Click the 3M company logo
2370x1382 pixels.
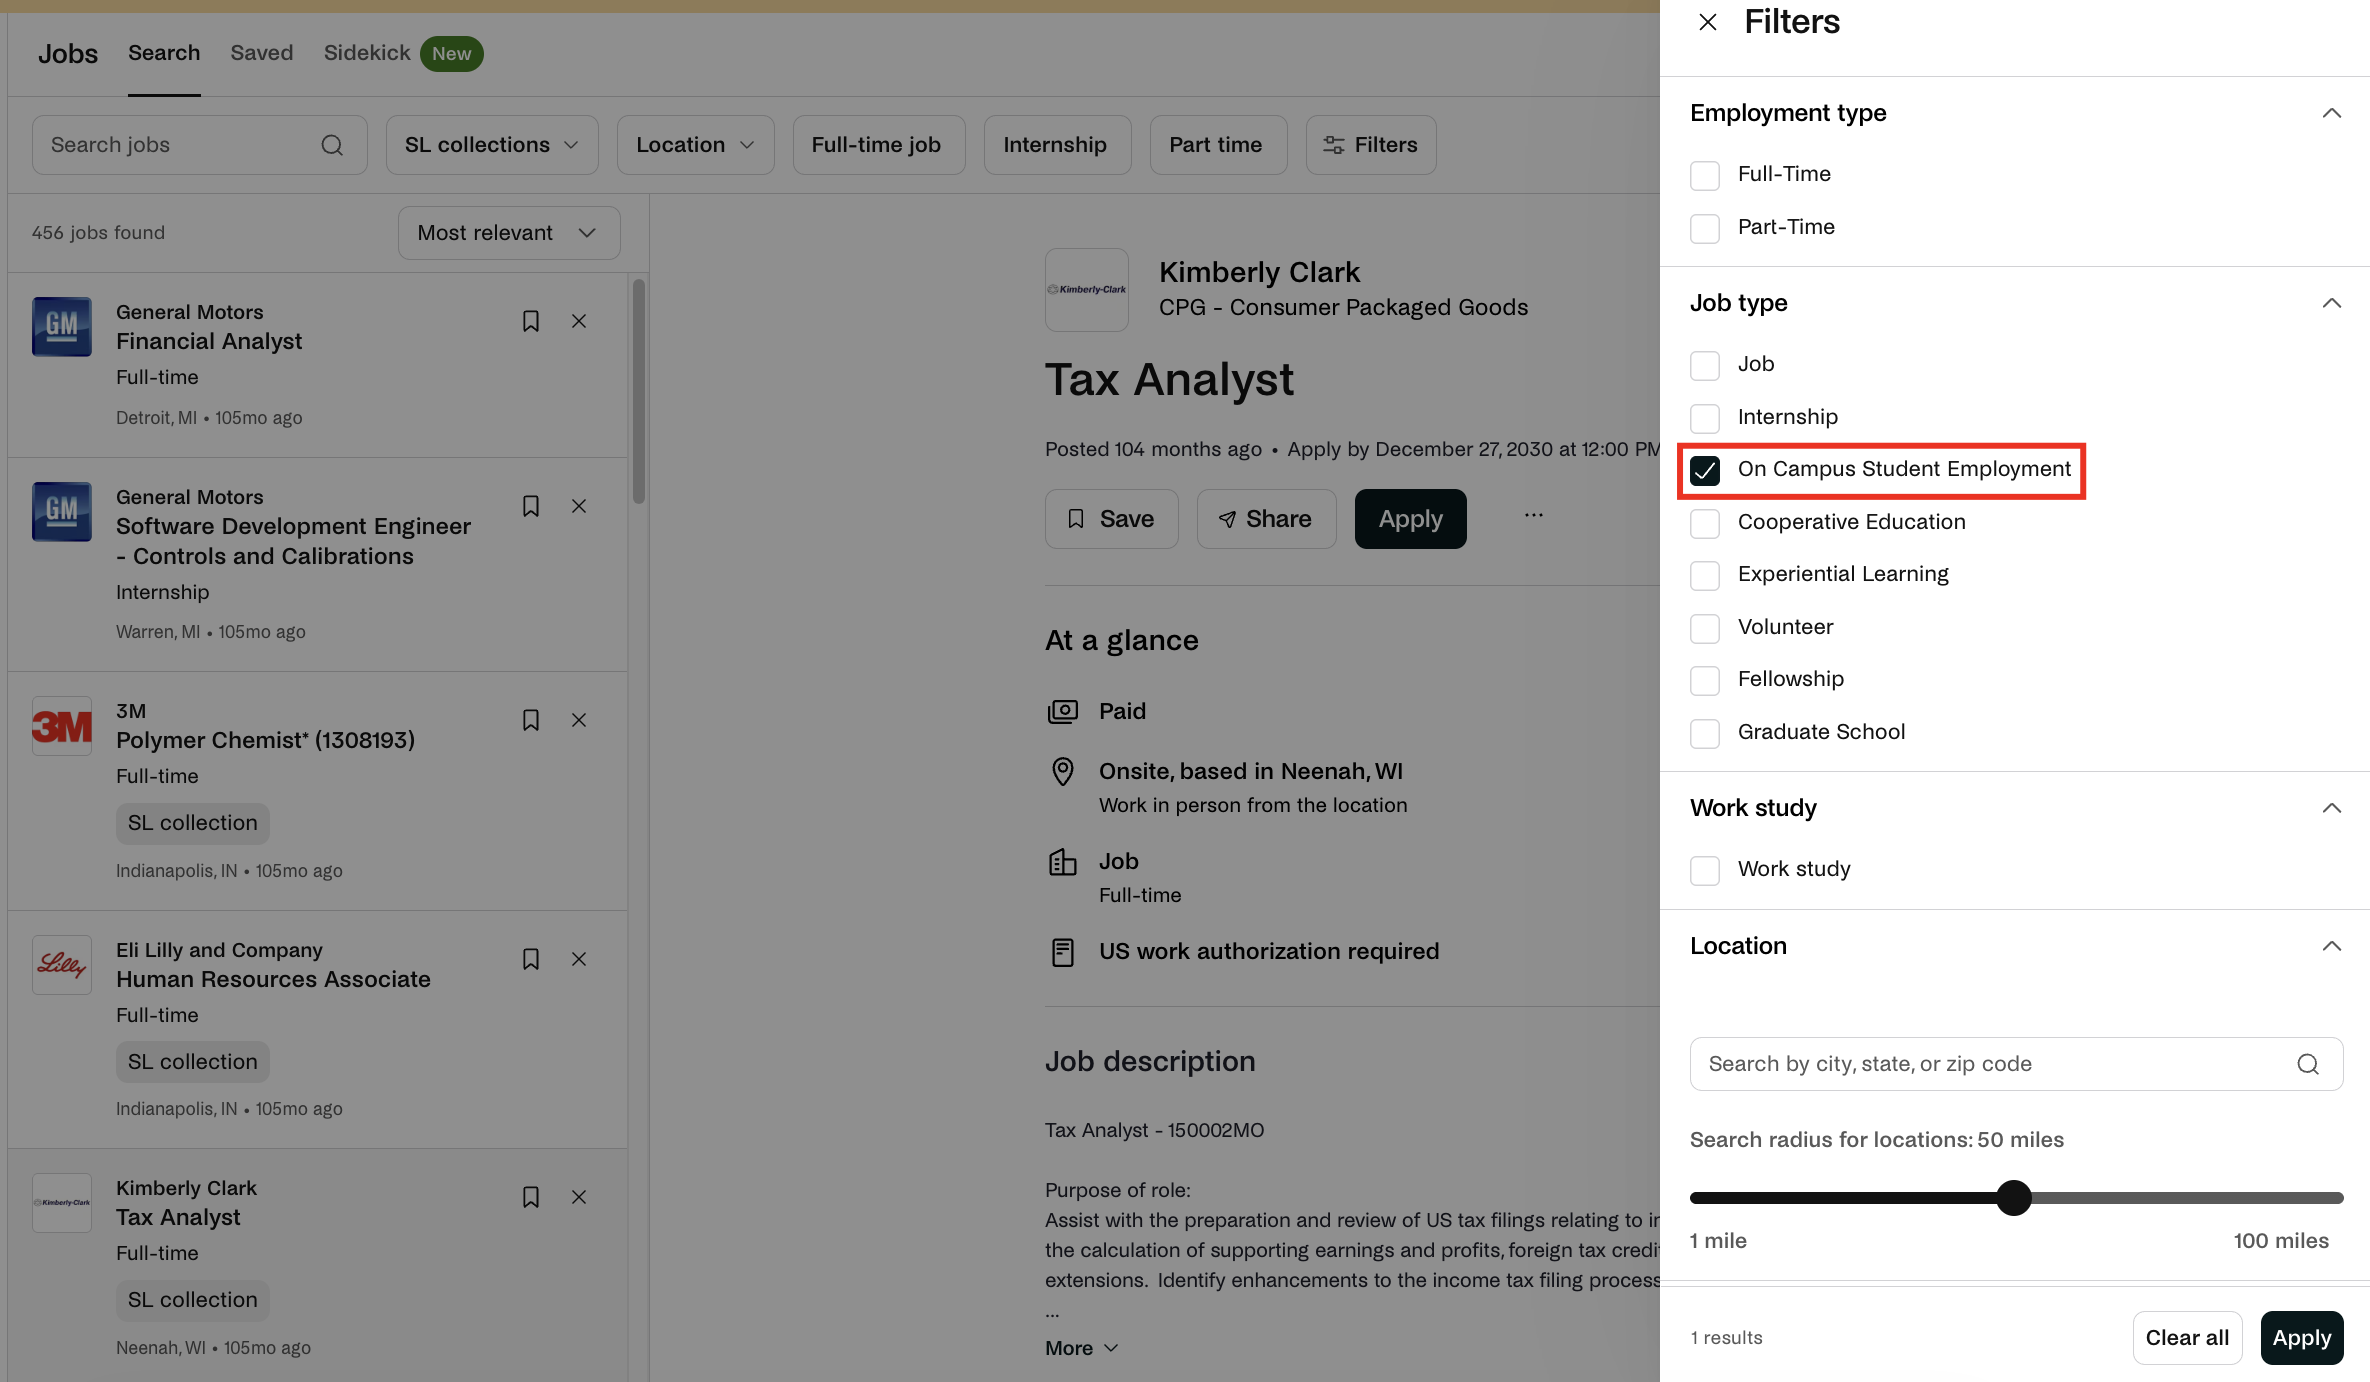62,725
